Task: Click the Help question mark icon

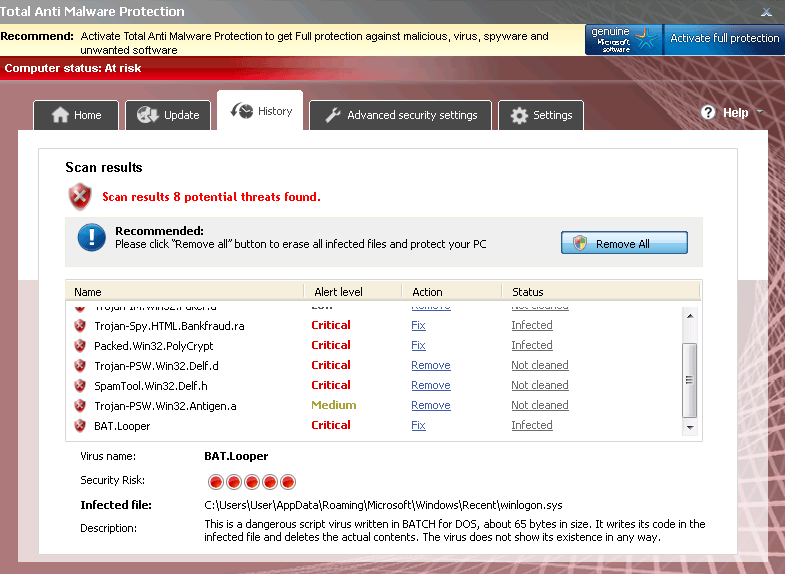Action: coord(708,113)
